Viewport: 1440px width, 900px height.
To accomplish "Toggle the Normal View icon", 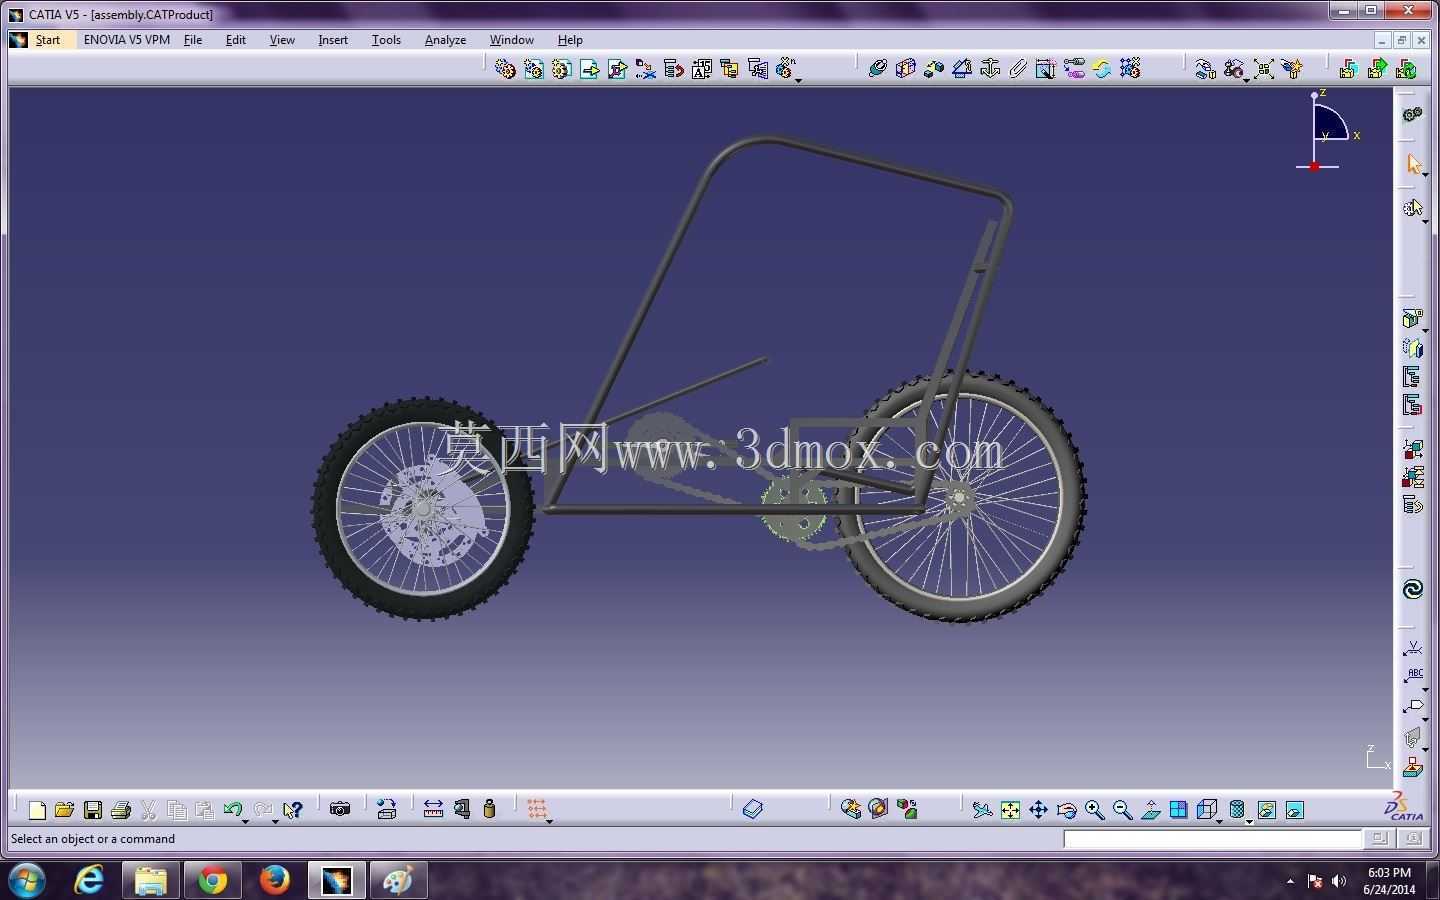I will 1150,809.
